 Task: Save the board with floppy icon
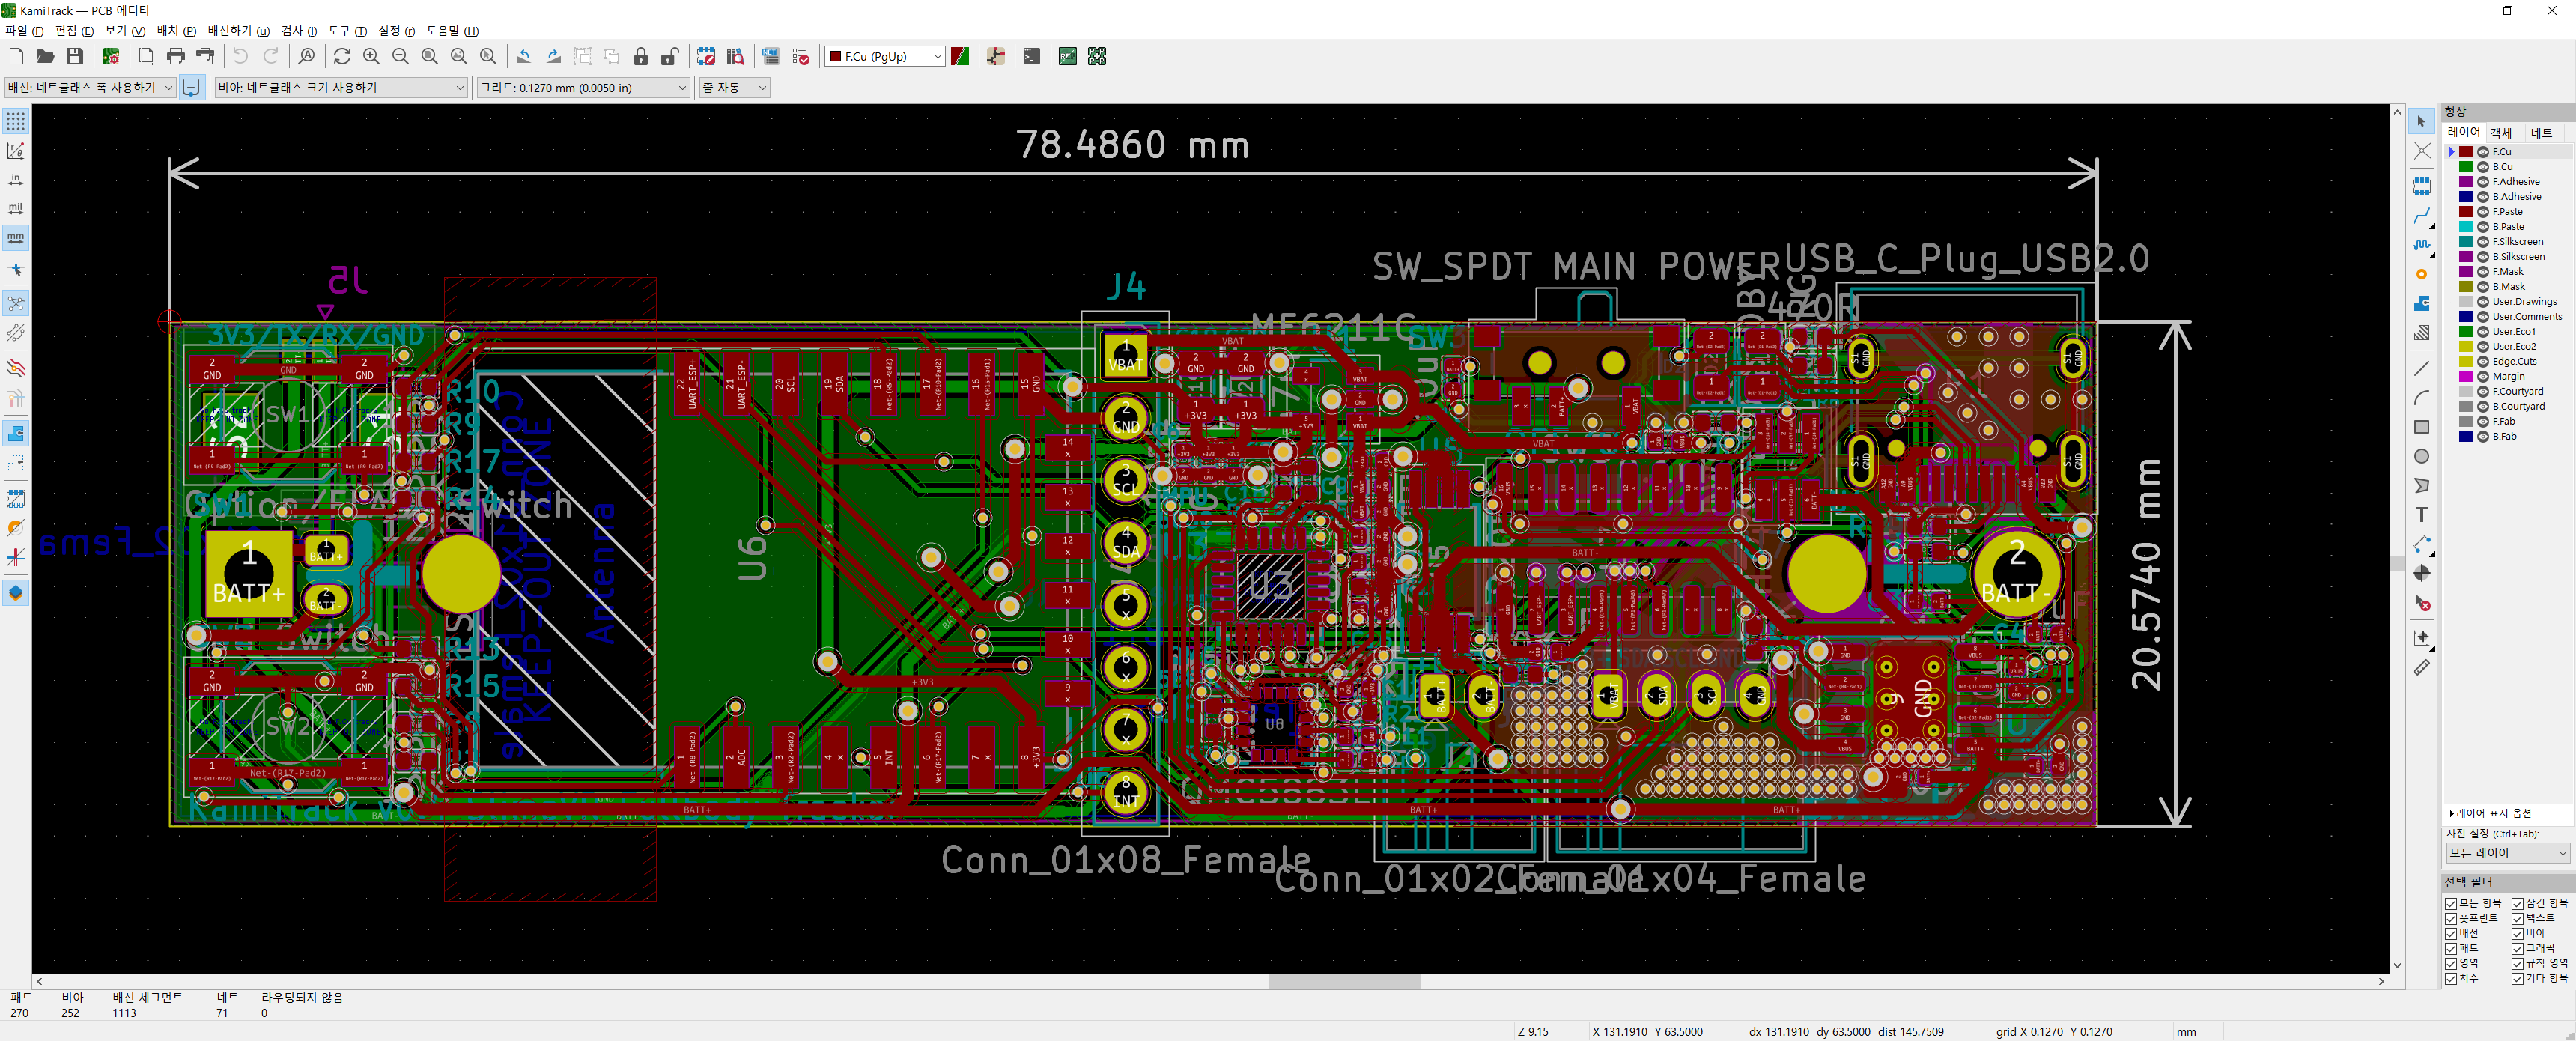[75, 57]
